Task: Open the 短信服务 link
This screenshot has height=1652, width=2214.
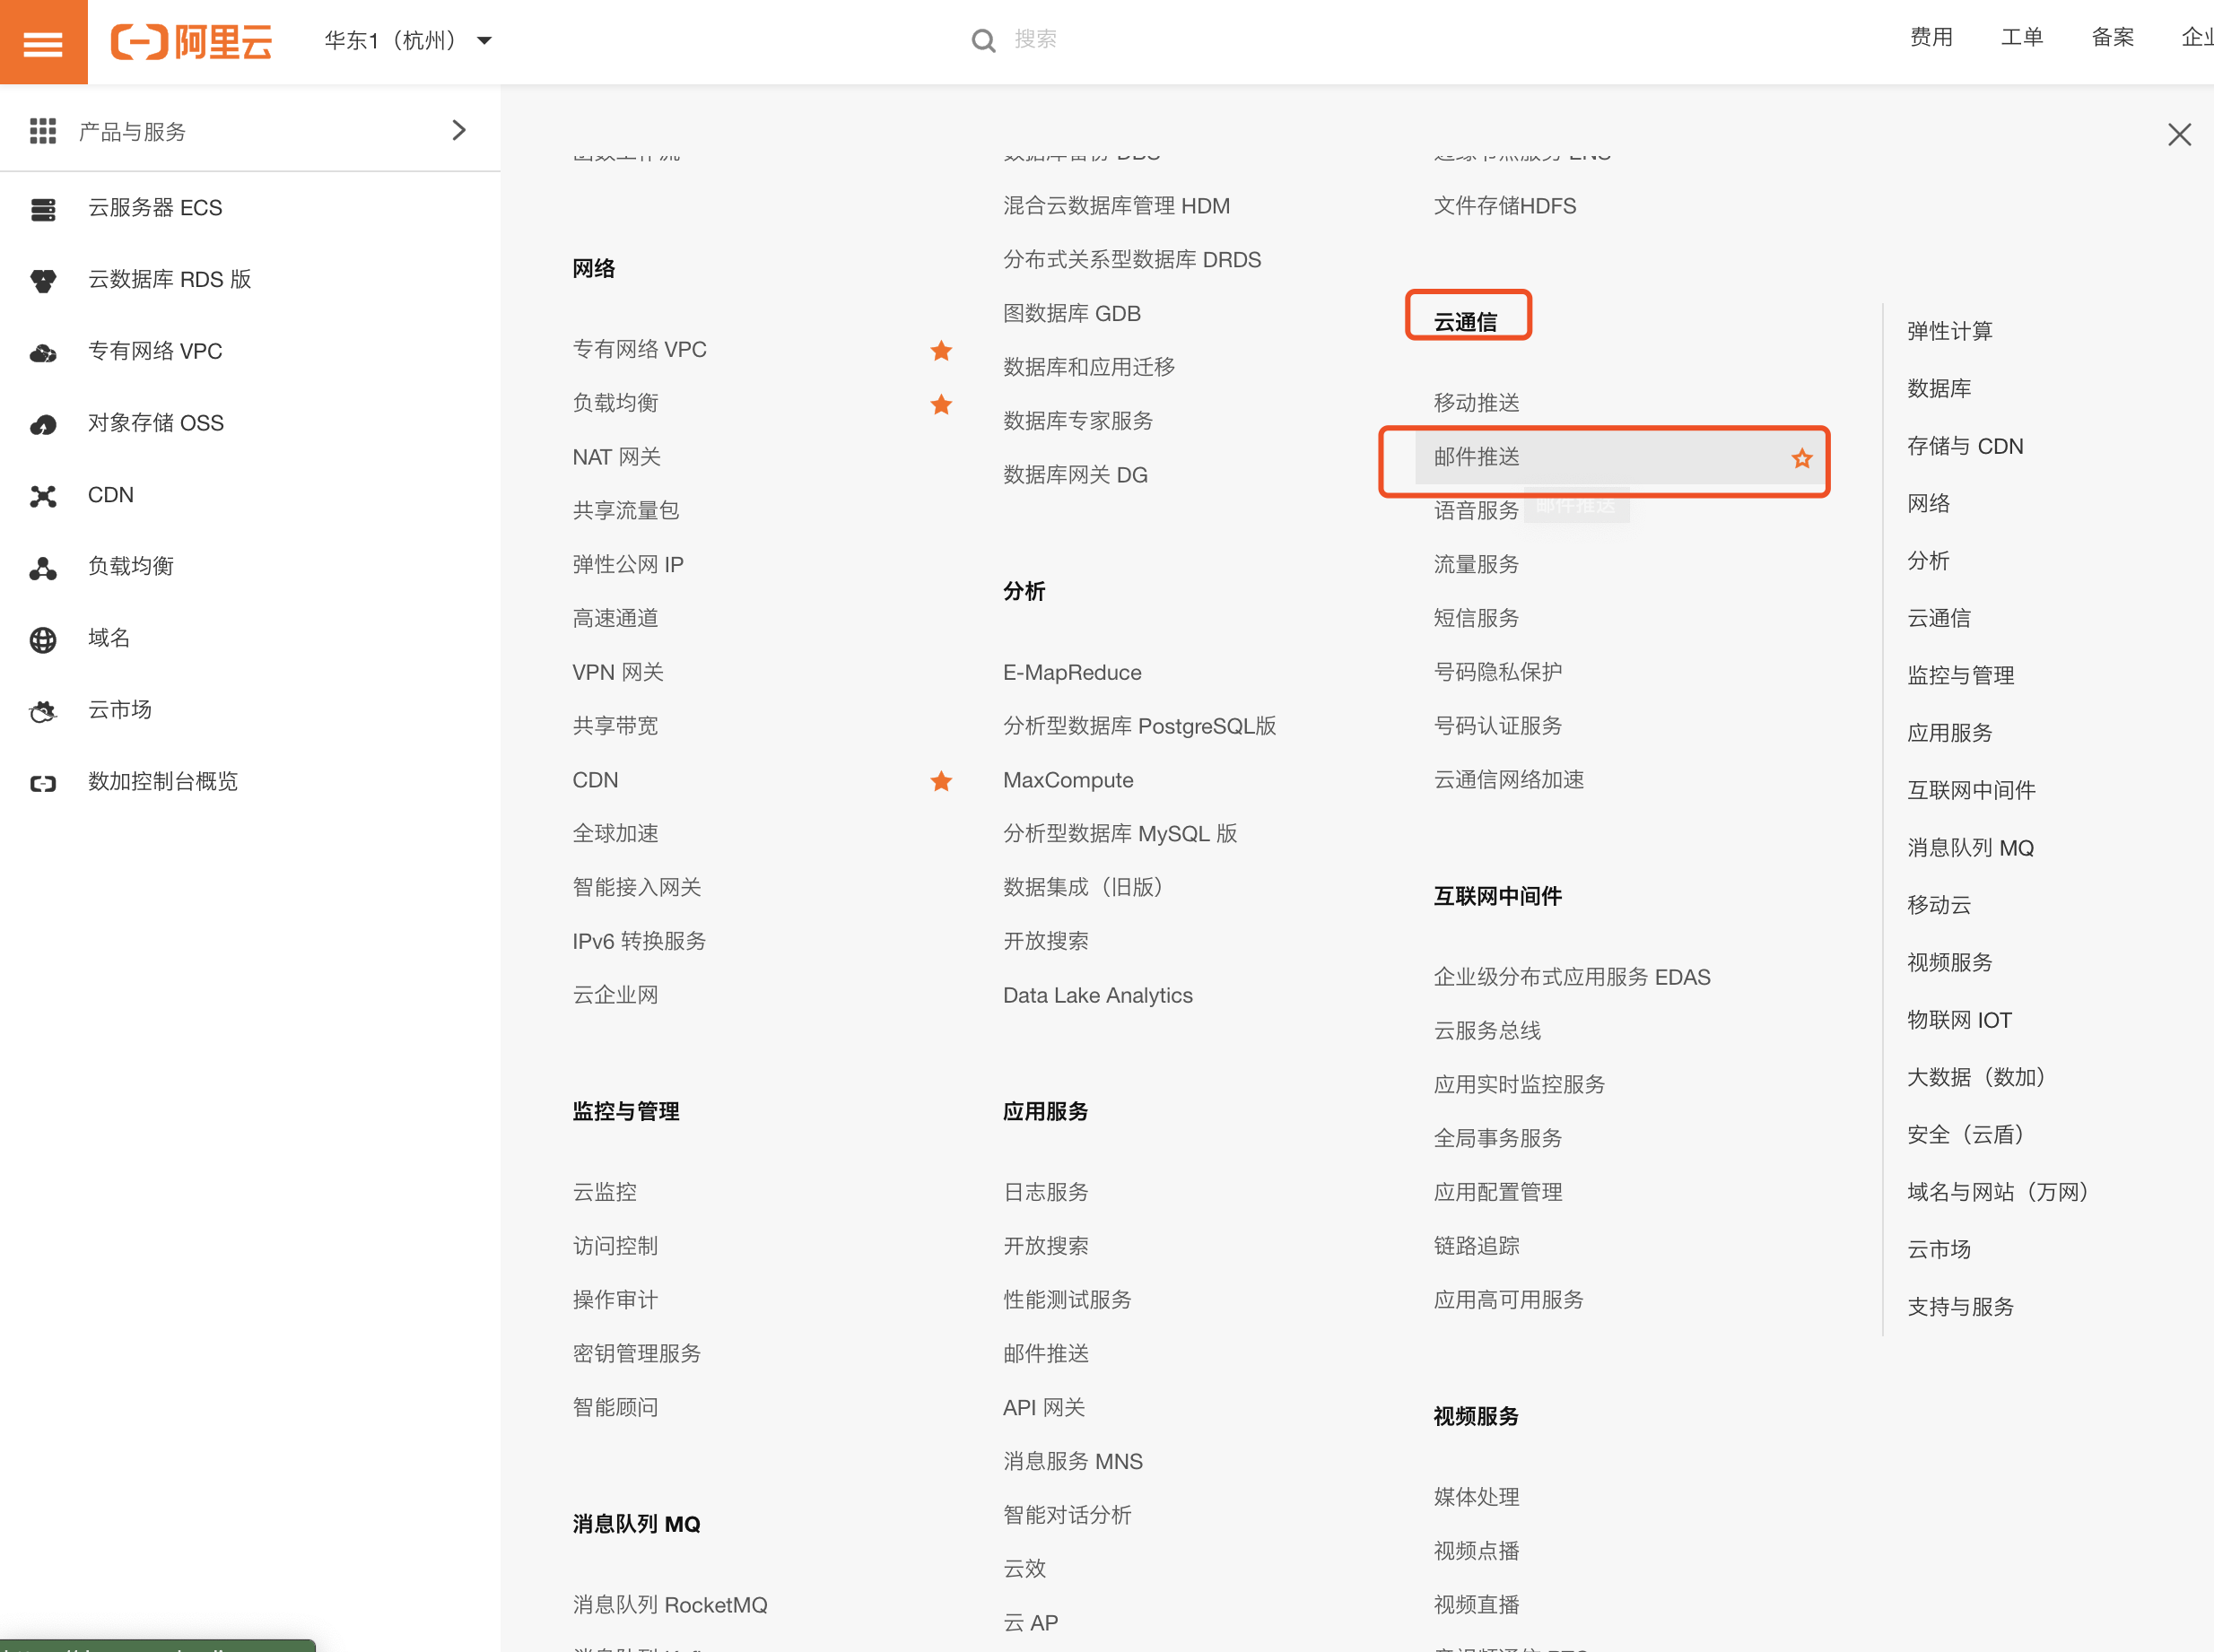Action: [1475, 618]
